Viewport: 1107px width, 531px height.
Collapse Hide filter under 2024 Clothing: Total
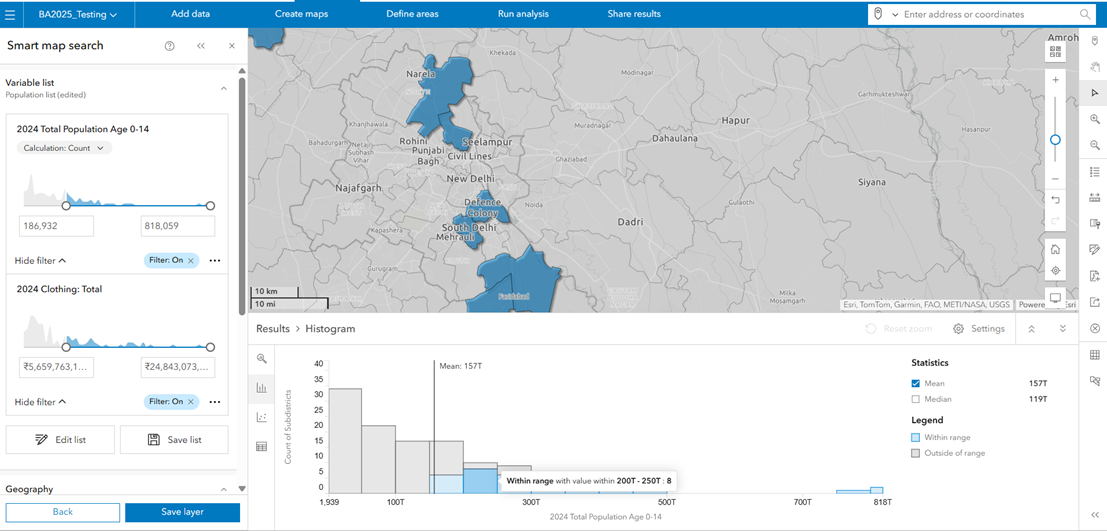point(40,402)
